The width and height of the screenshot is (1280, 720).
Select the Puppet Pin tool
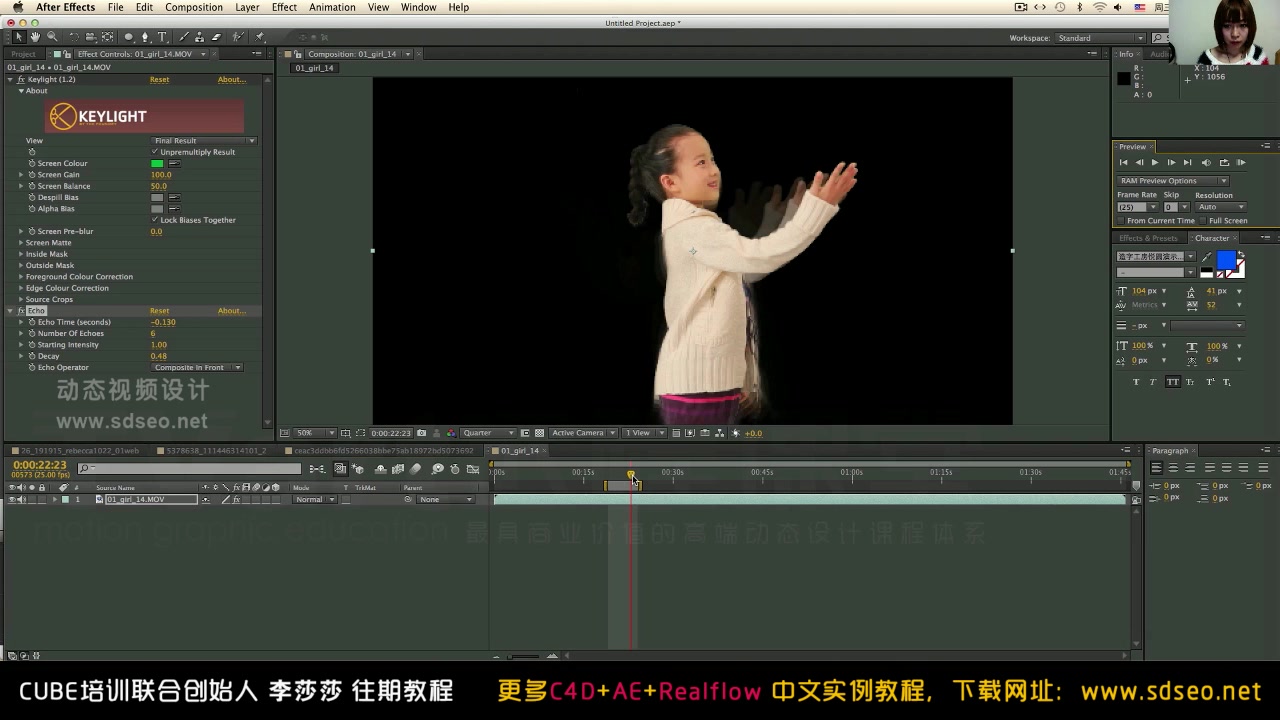pos(260,37)
